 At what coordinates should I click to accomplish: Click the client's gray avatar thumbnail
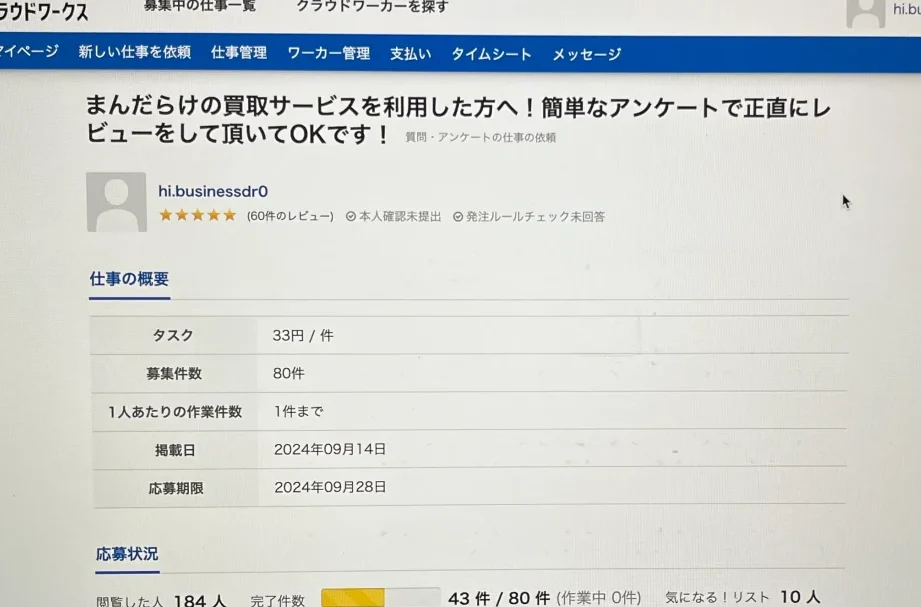116,202
